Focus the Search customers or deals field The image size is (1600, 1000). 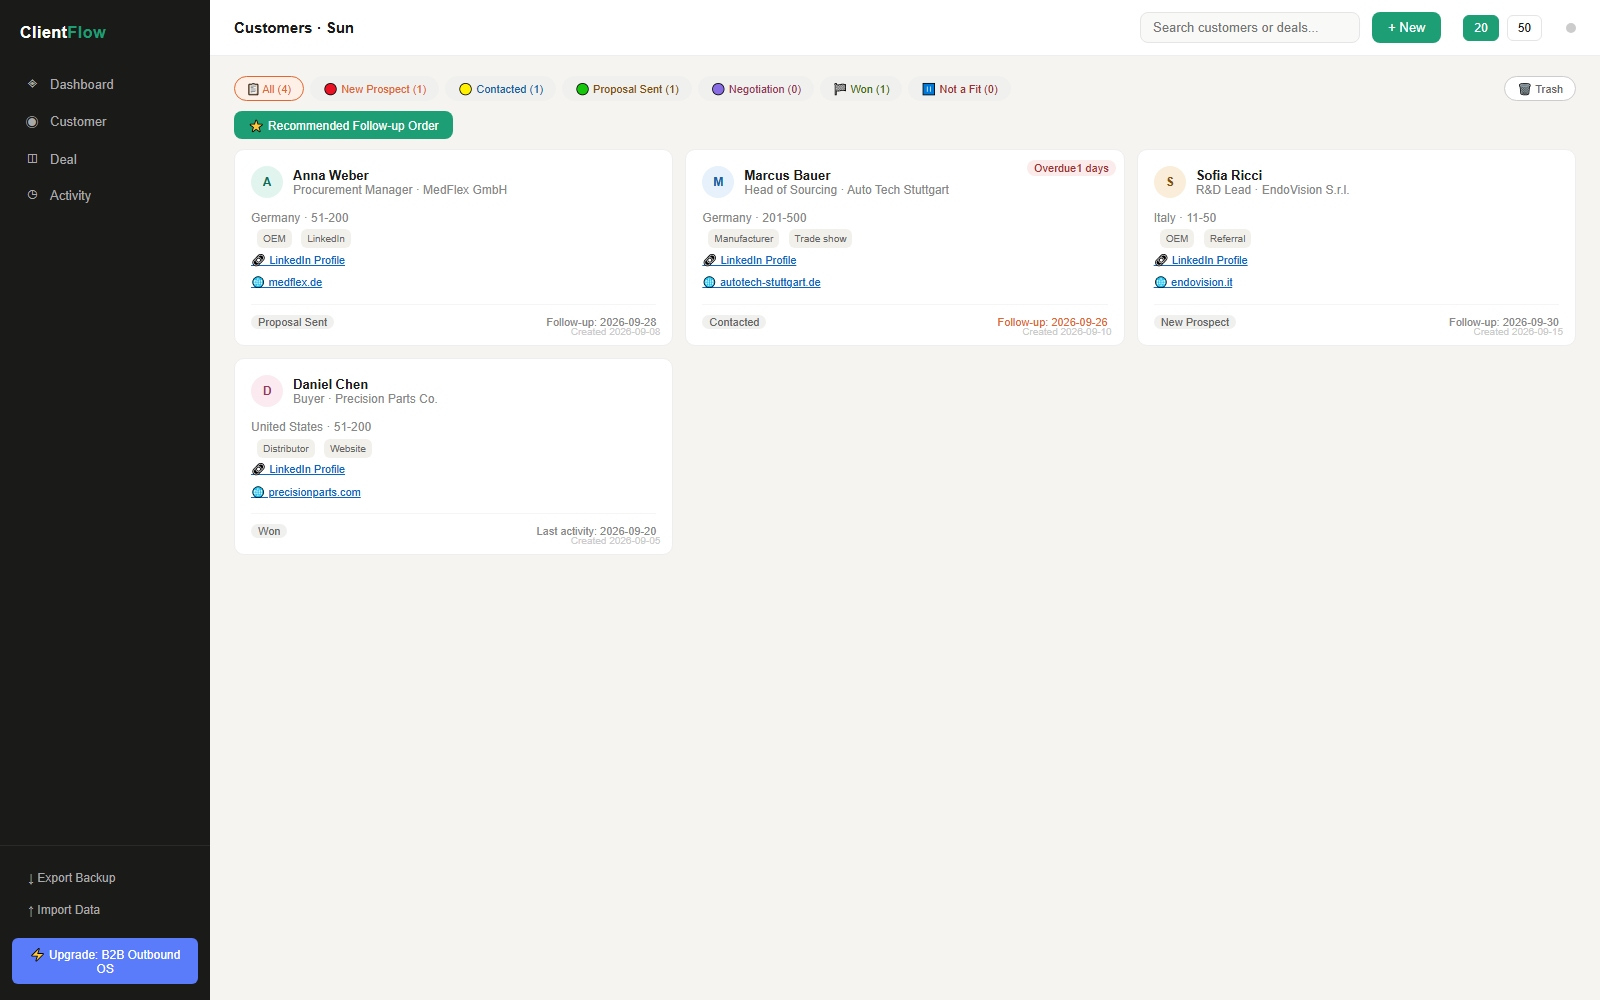(x=1250, y=28)
